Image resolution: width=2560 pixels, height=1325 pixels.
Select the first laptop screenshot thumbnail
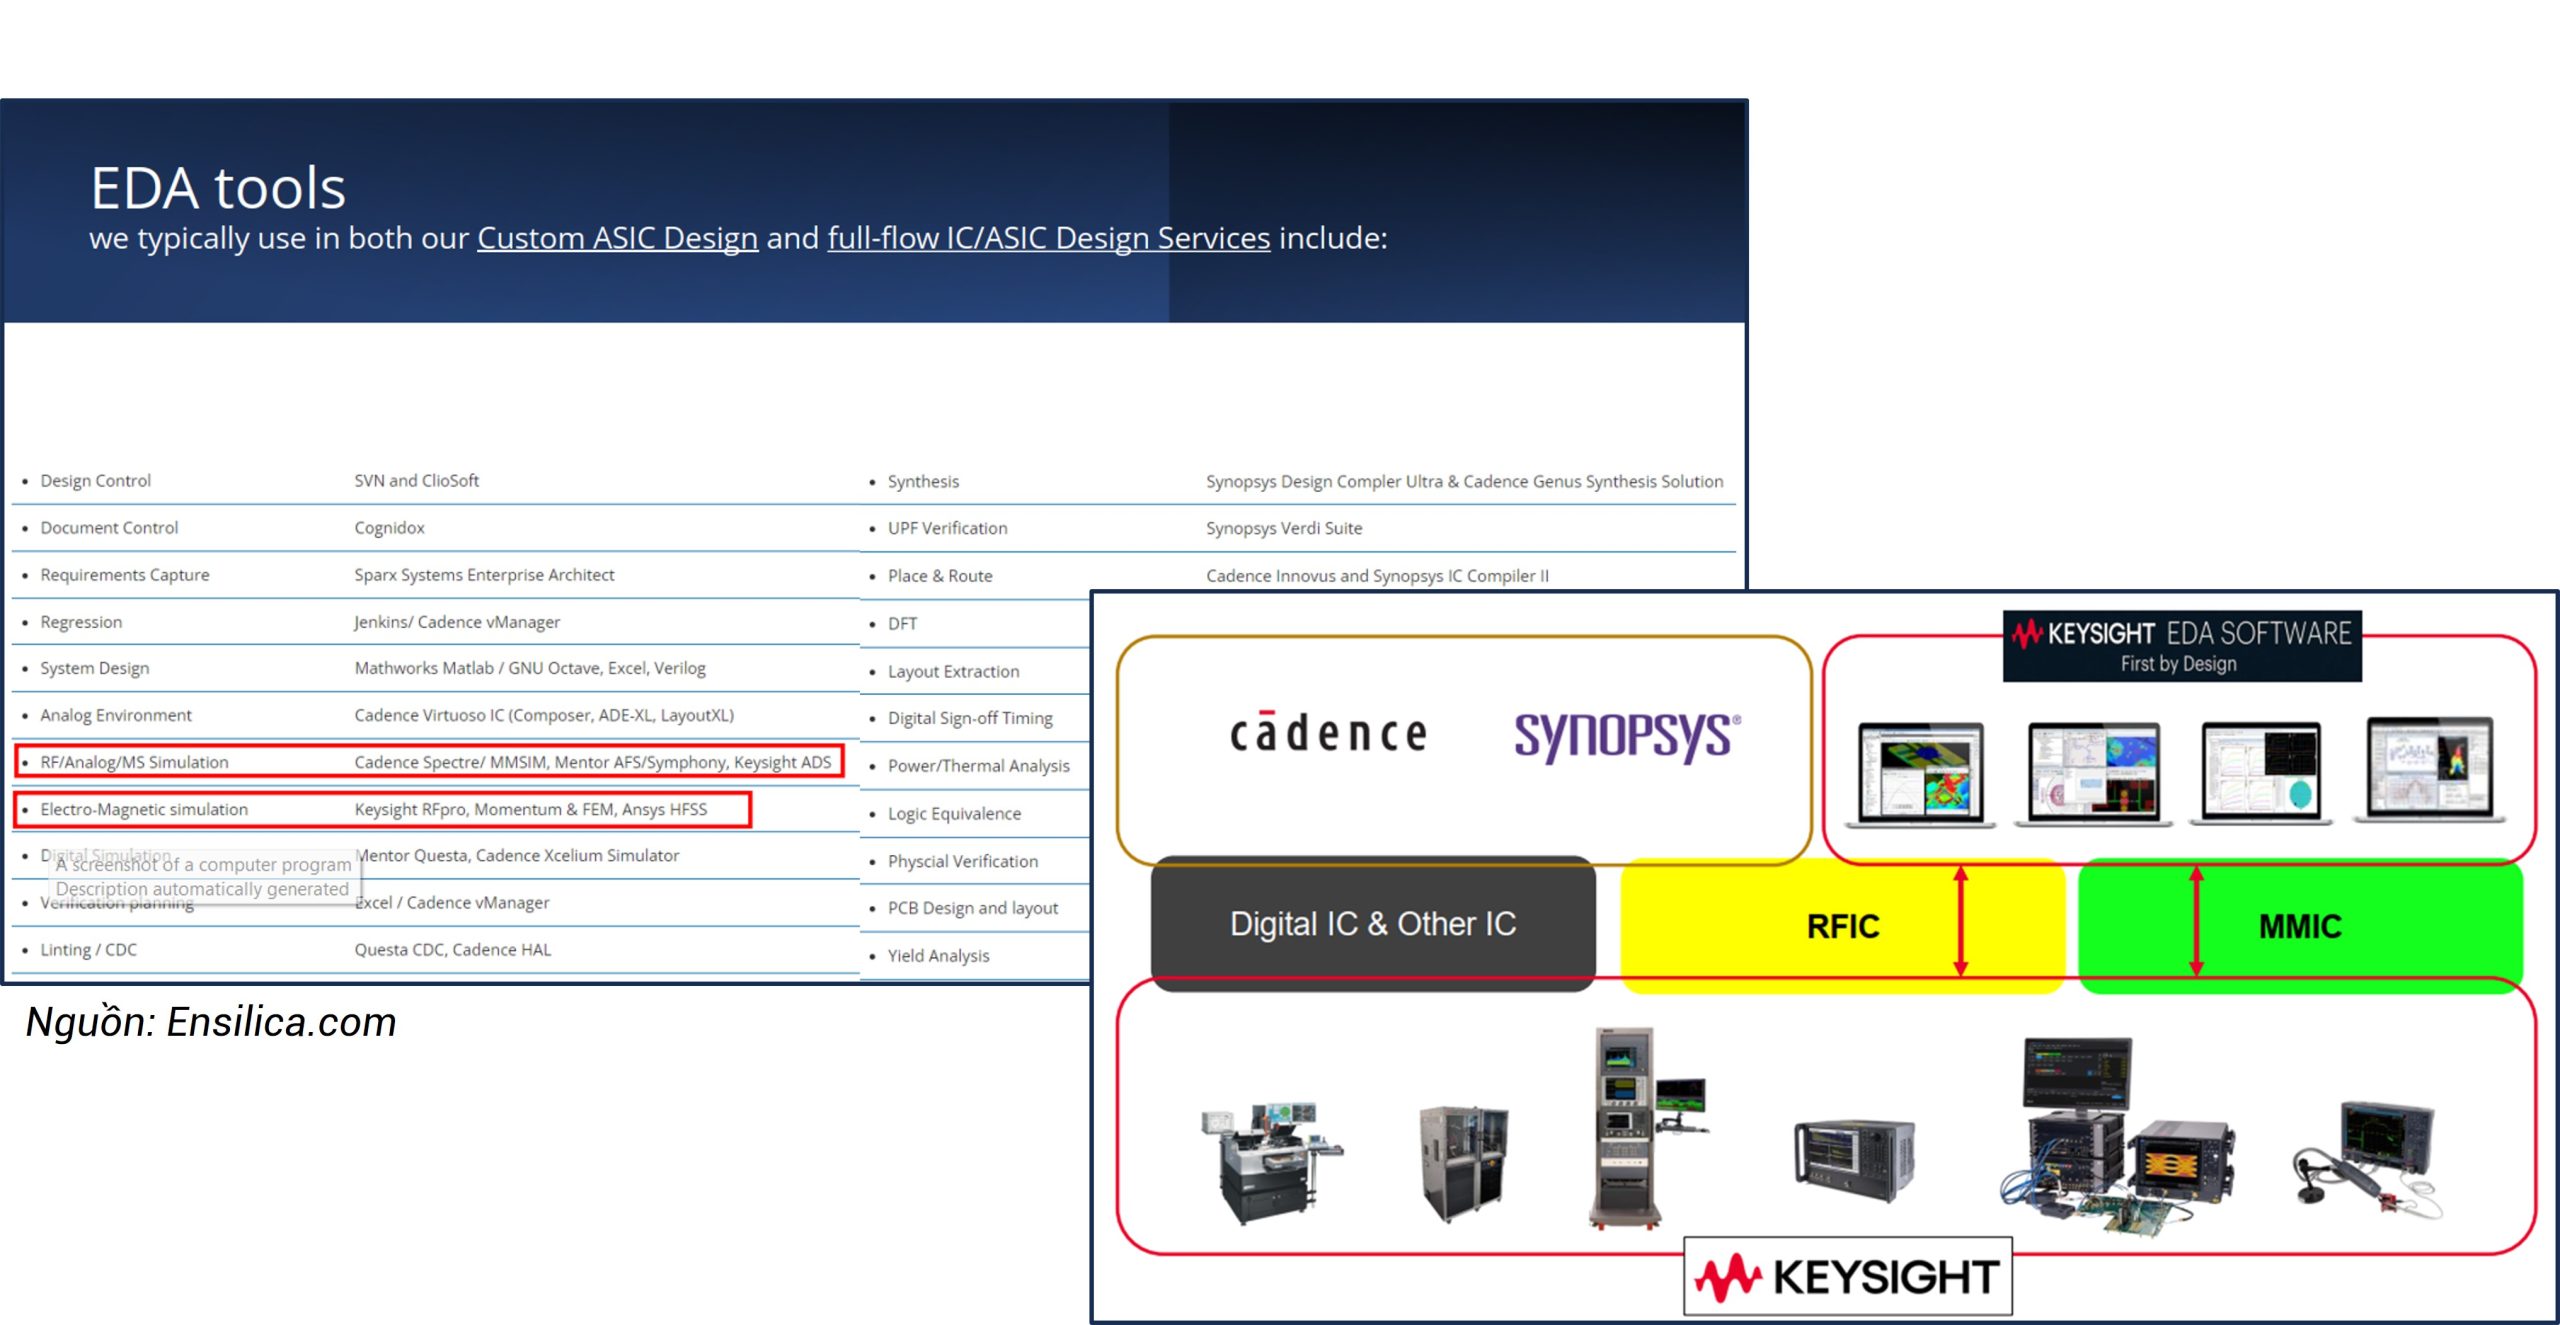tap(1920, 774)
